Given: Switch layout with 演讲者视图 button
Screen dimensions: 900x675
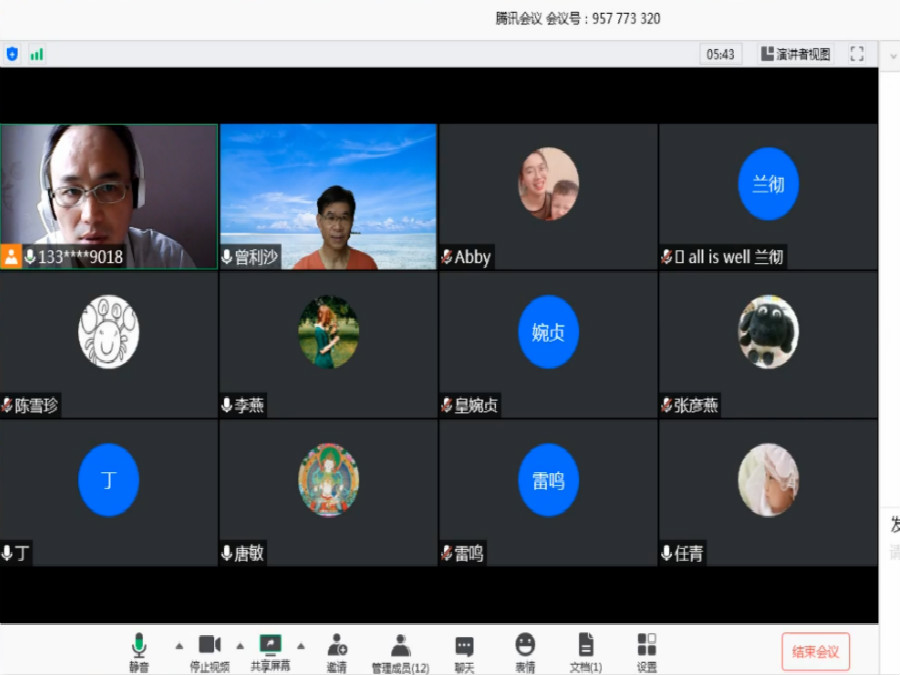Looking at the screenshot, I should point(796,54).
